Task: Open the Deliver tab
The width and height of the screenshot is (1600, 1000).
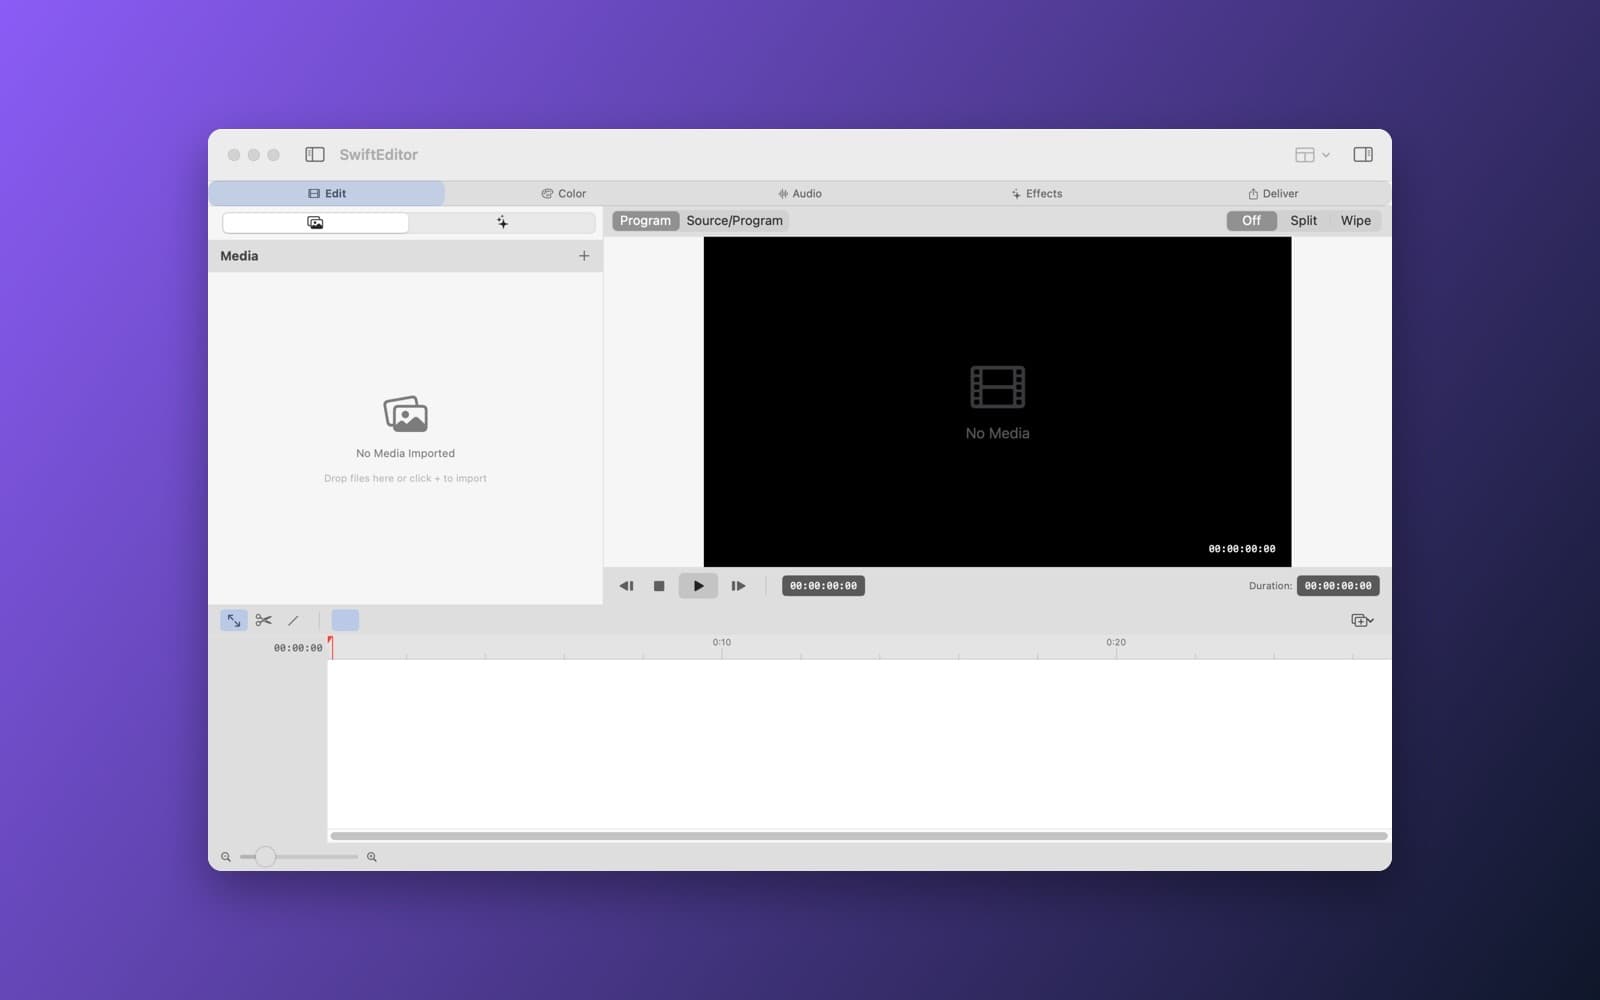Action: (x=1273, y=193)
